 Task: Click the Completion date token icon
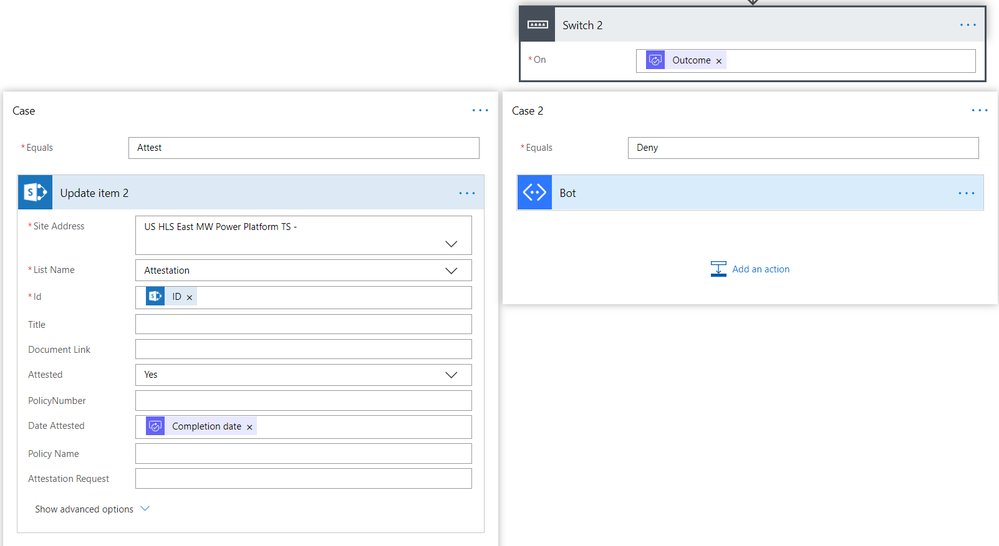pyautogui.click(x=155, y=426)
